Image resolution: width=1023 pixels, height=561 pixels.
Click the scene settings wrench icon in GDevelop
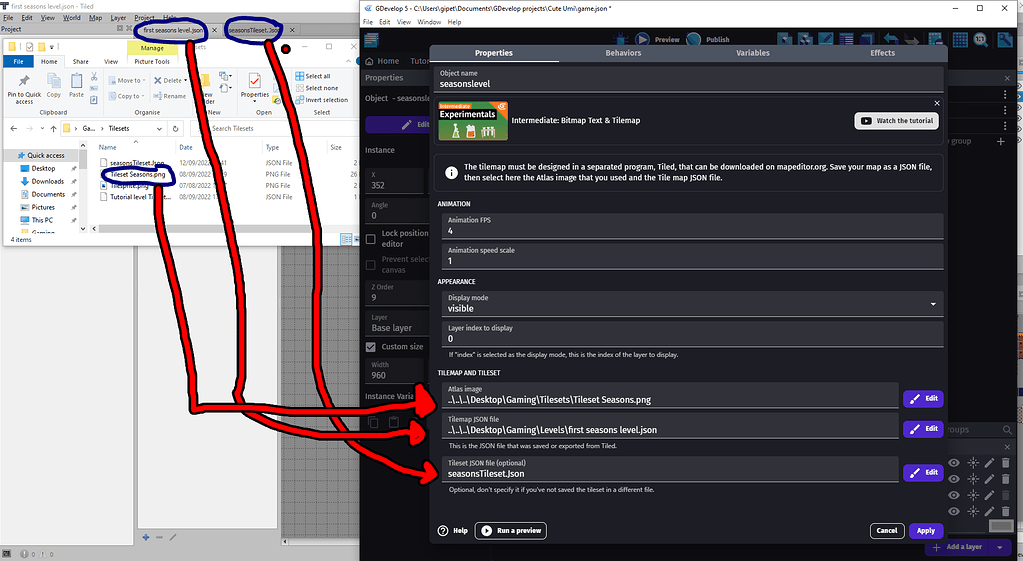[1005, 40]
